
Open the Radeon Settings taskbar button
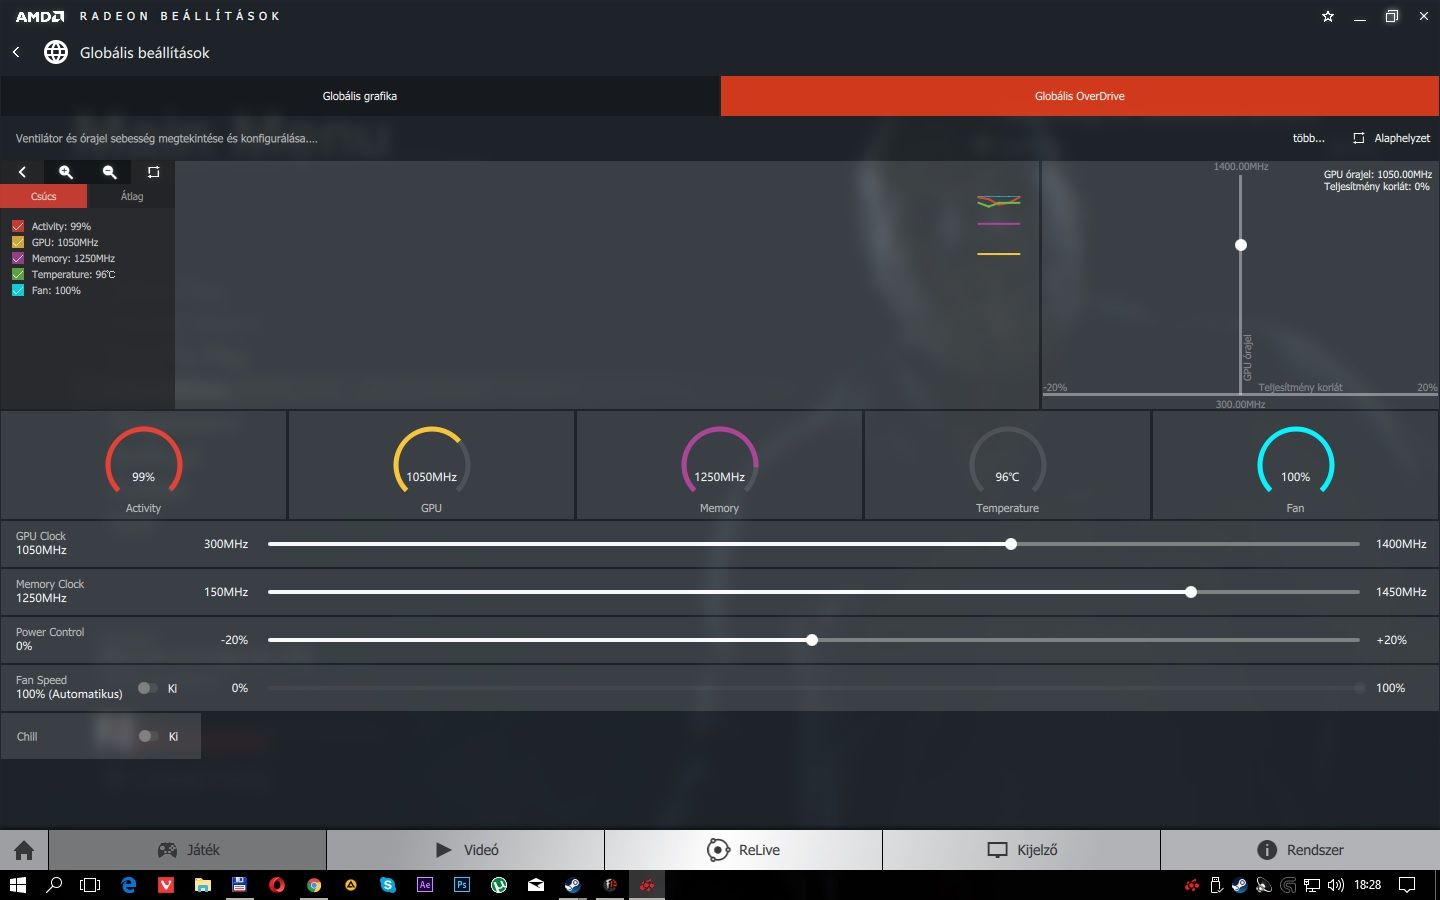[647, 885]
